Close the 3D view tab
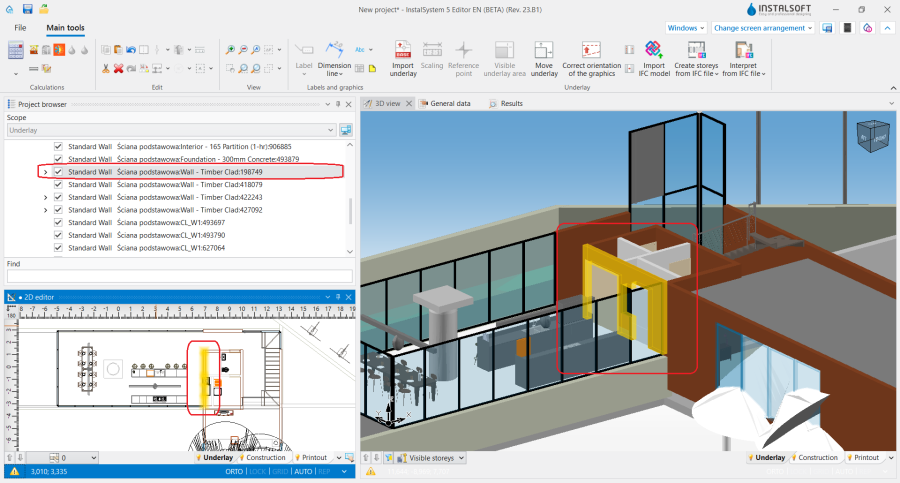Viewport: 900px width, 483px height. click(409, 103)
